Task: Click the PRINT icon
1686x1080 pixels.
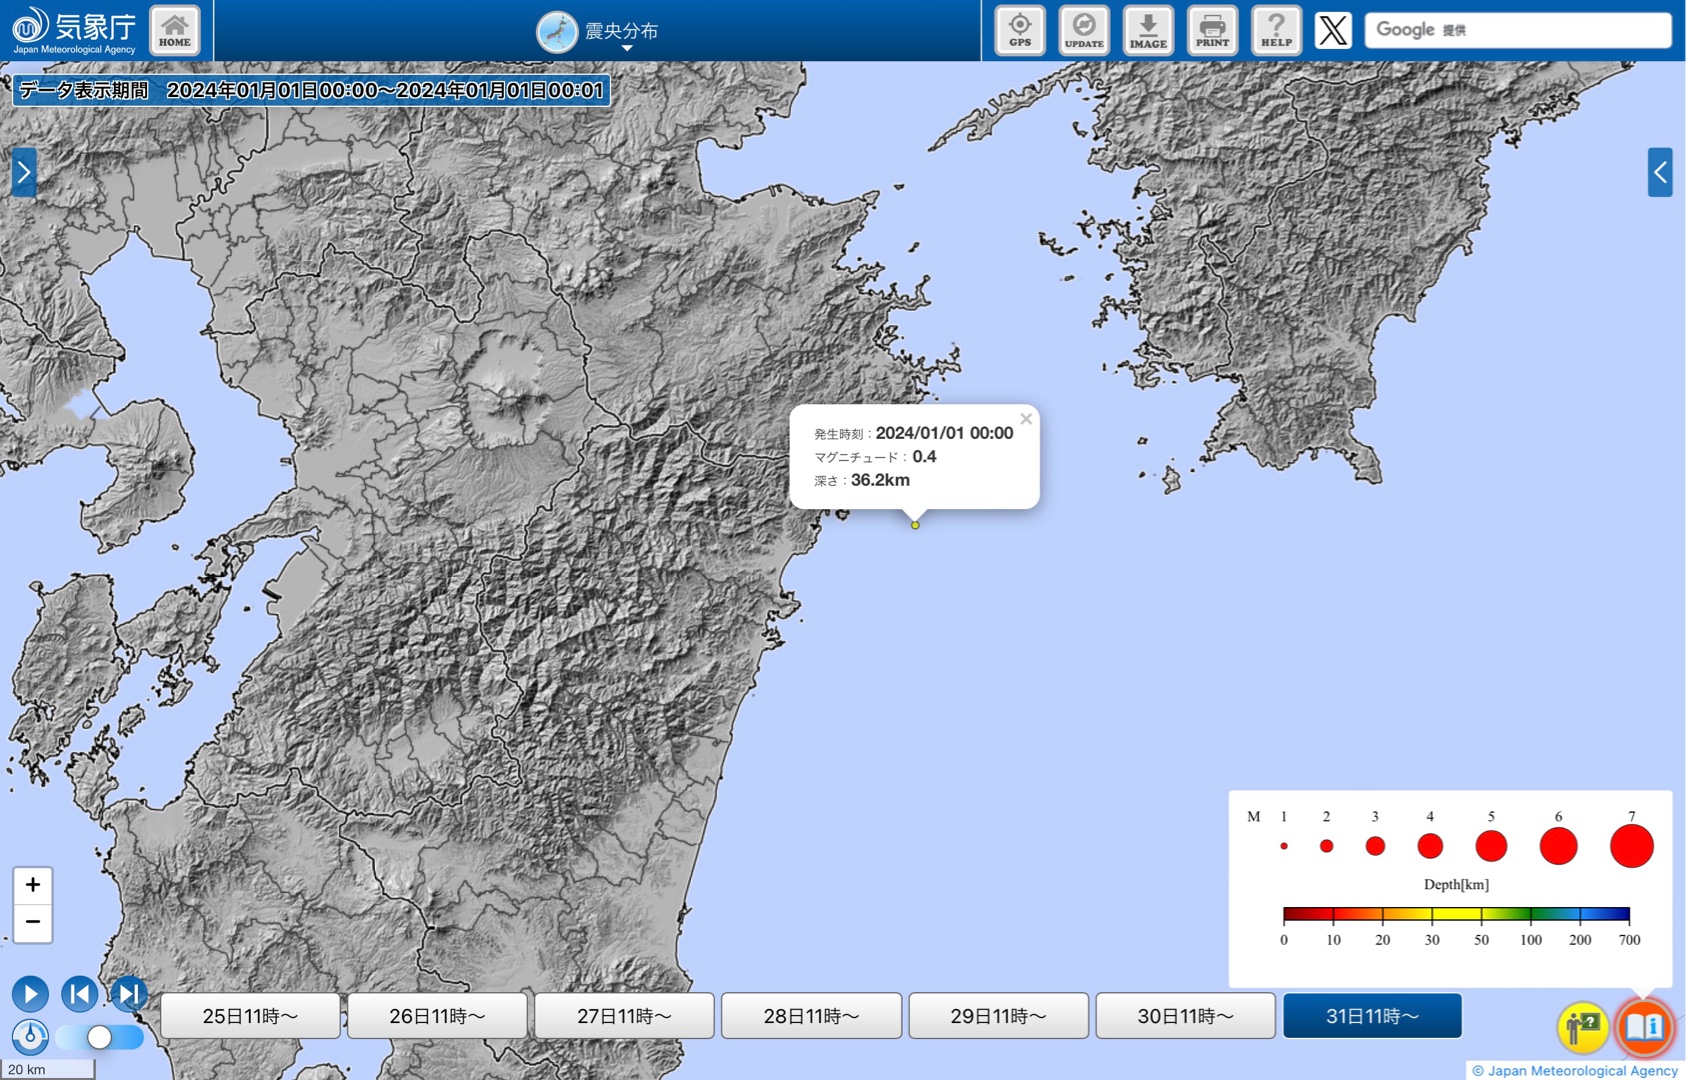Action: [x=1212, y=30]
